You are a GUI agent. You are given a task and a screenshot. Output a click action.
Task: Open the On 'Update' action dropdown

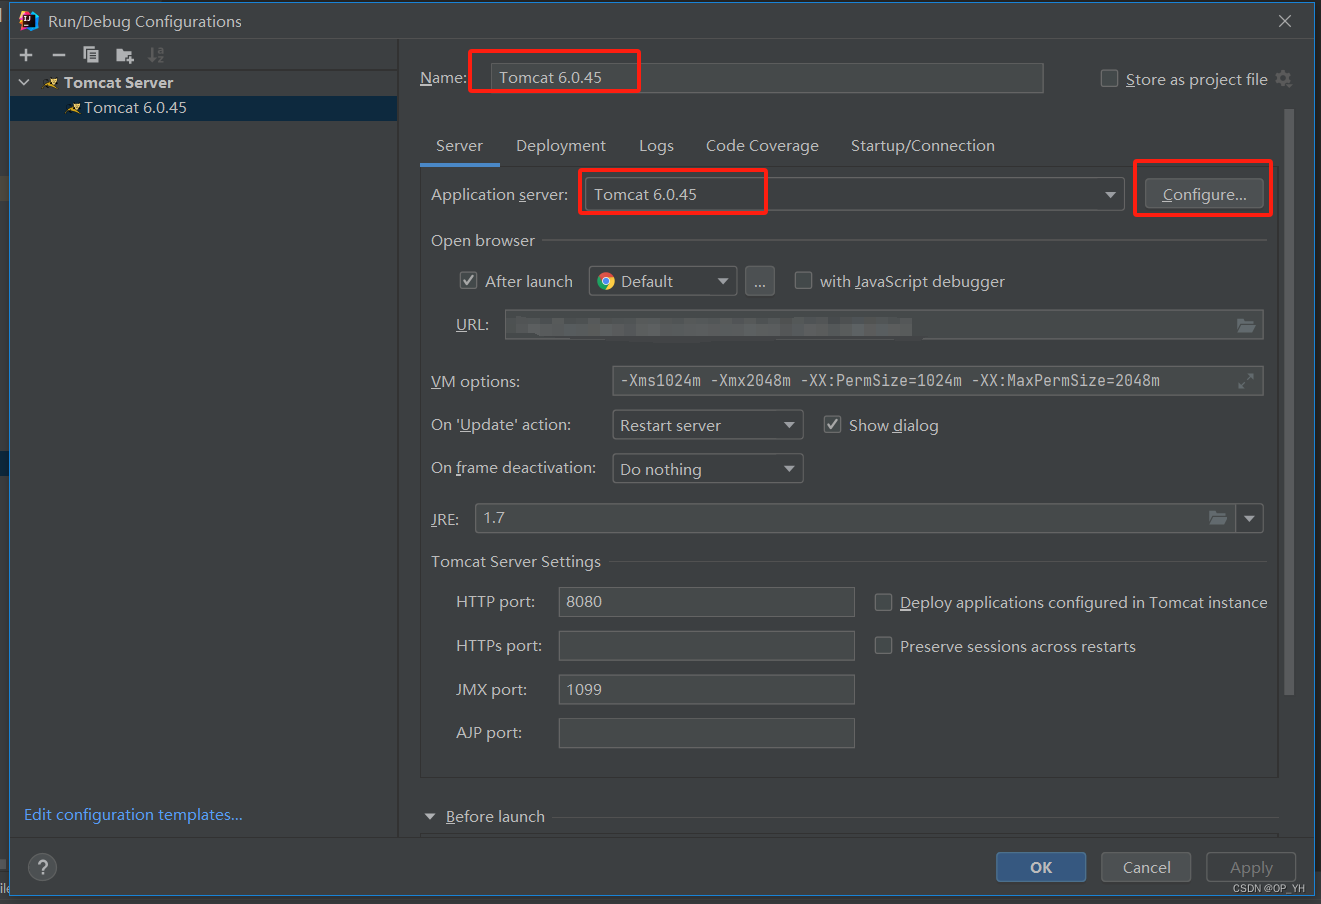(708, 425)
